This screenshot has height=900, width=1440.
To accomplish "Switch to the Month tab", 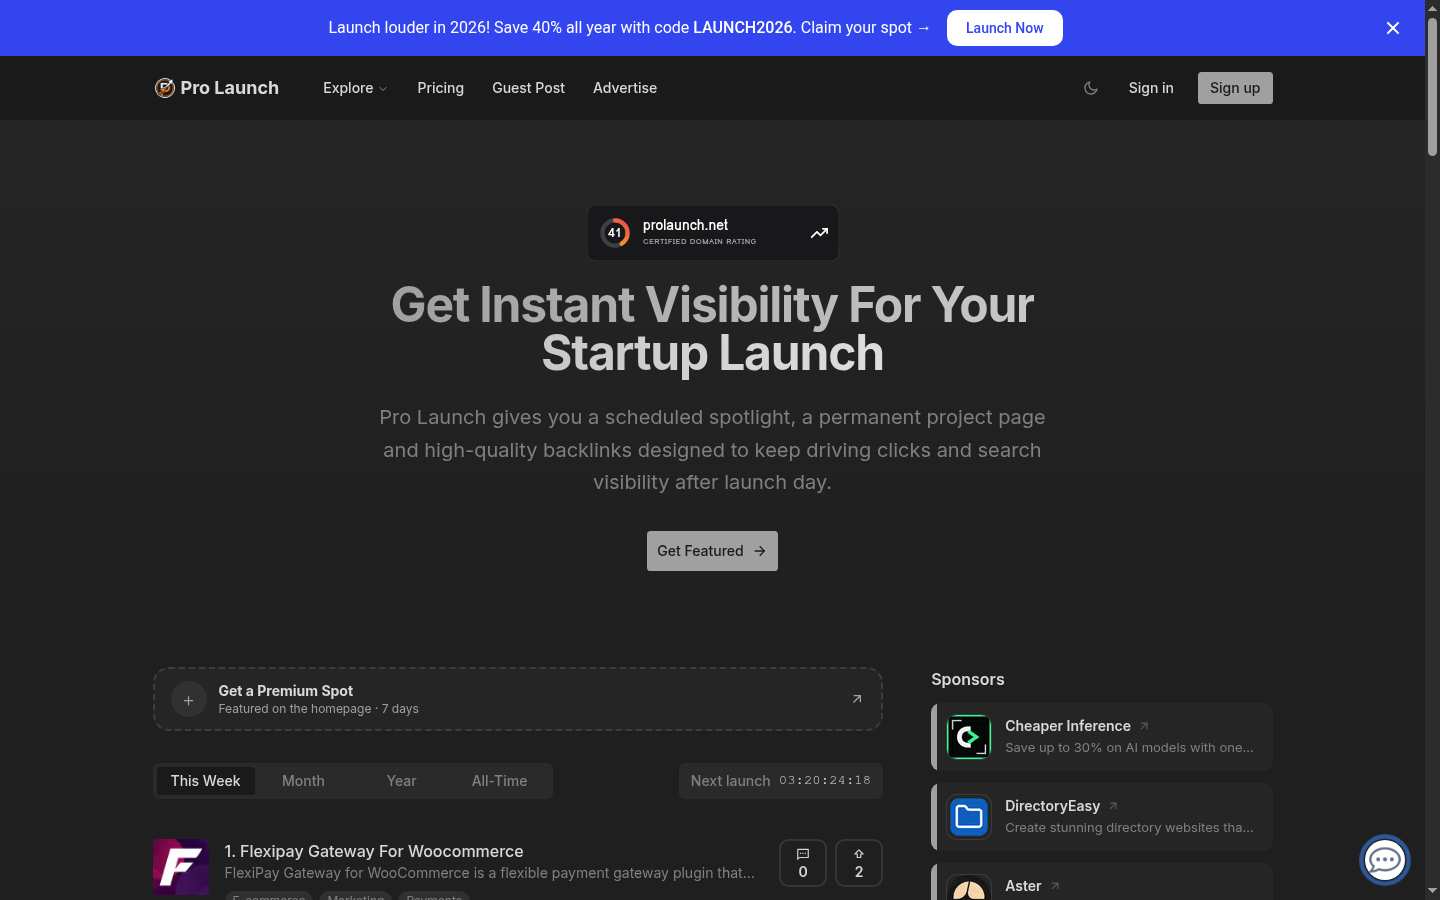I will tap(303, 781).
